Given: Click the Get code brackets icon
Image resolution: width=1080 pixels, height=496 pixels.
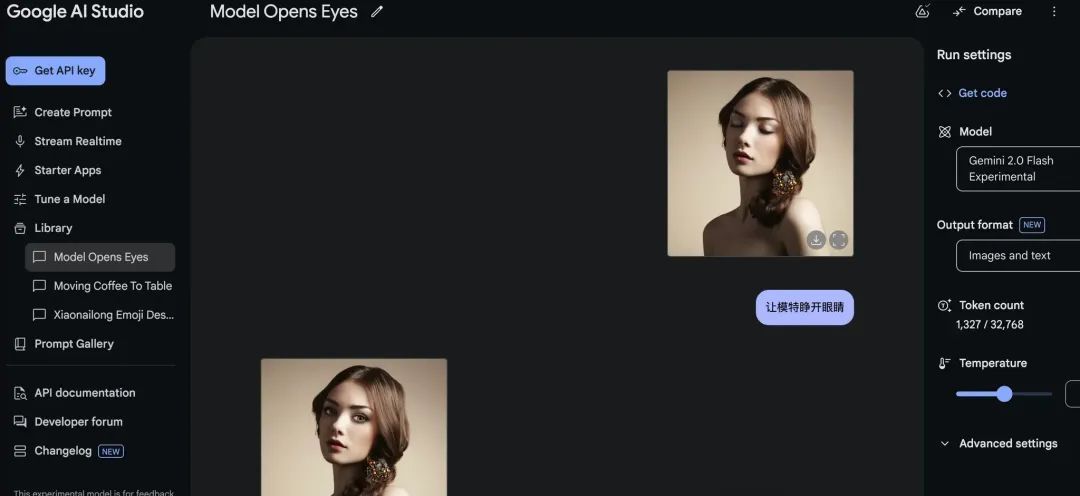Looking at the screenshot, I should (944, 93).
